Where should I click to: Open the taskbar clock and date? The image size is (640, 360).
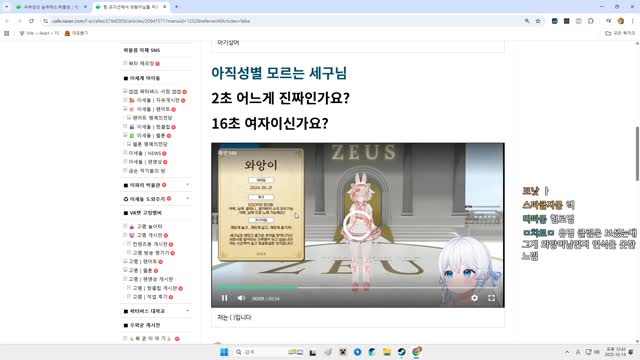click(x=615, y=352)
